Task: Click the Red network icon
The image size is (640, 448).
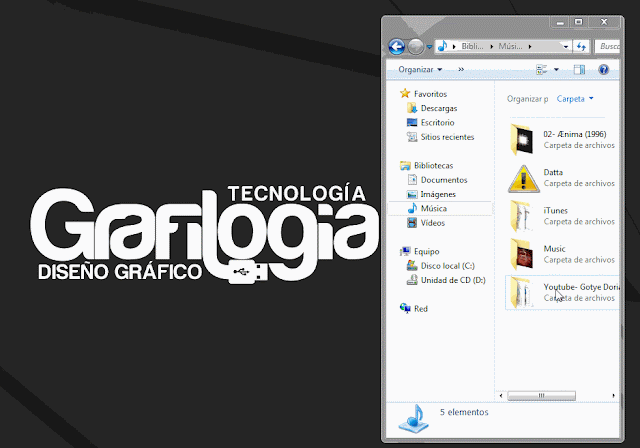Action: [405, 308]
